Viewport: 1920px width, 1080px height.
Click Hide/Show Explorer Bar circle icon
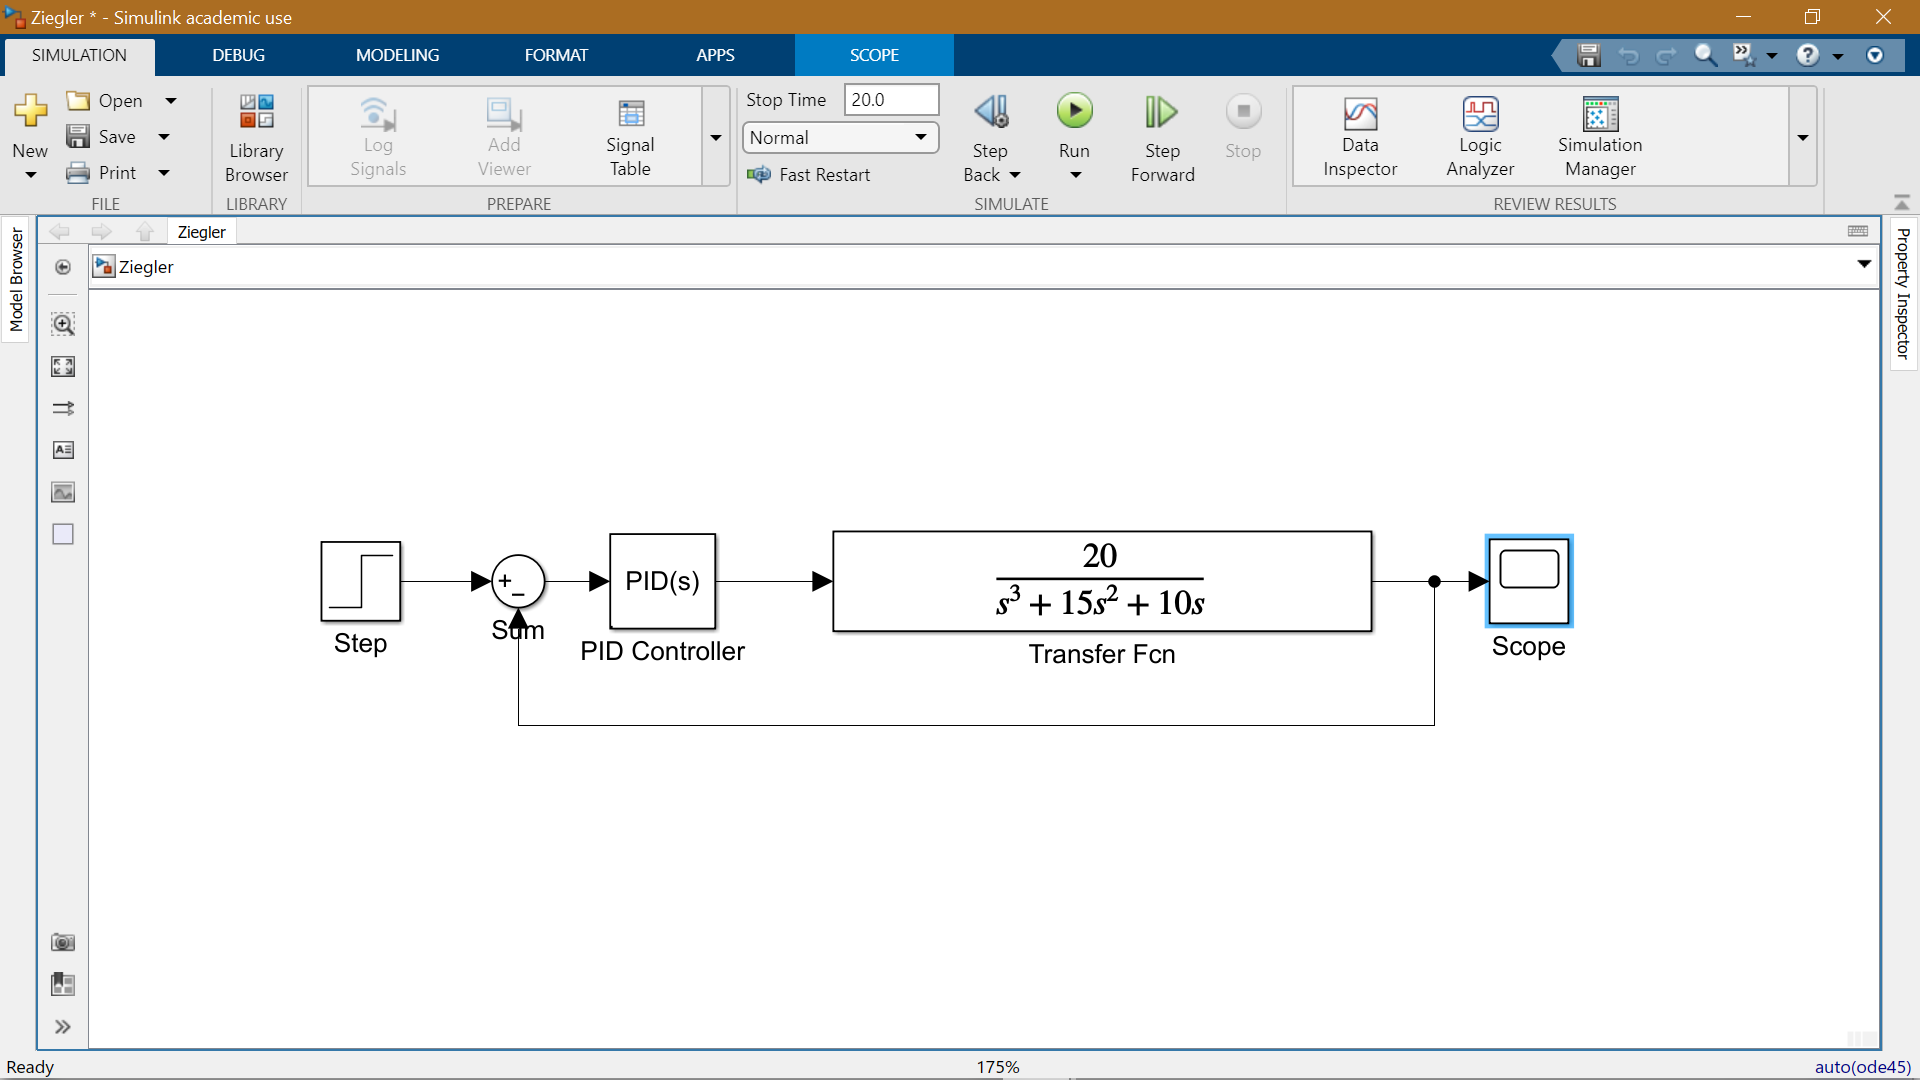[x=63, y=267]
